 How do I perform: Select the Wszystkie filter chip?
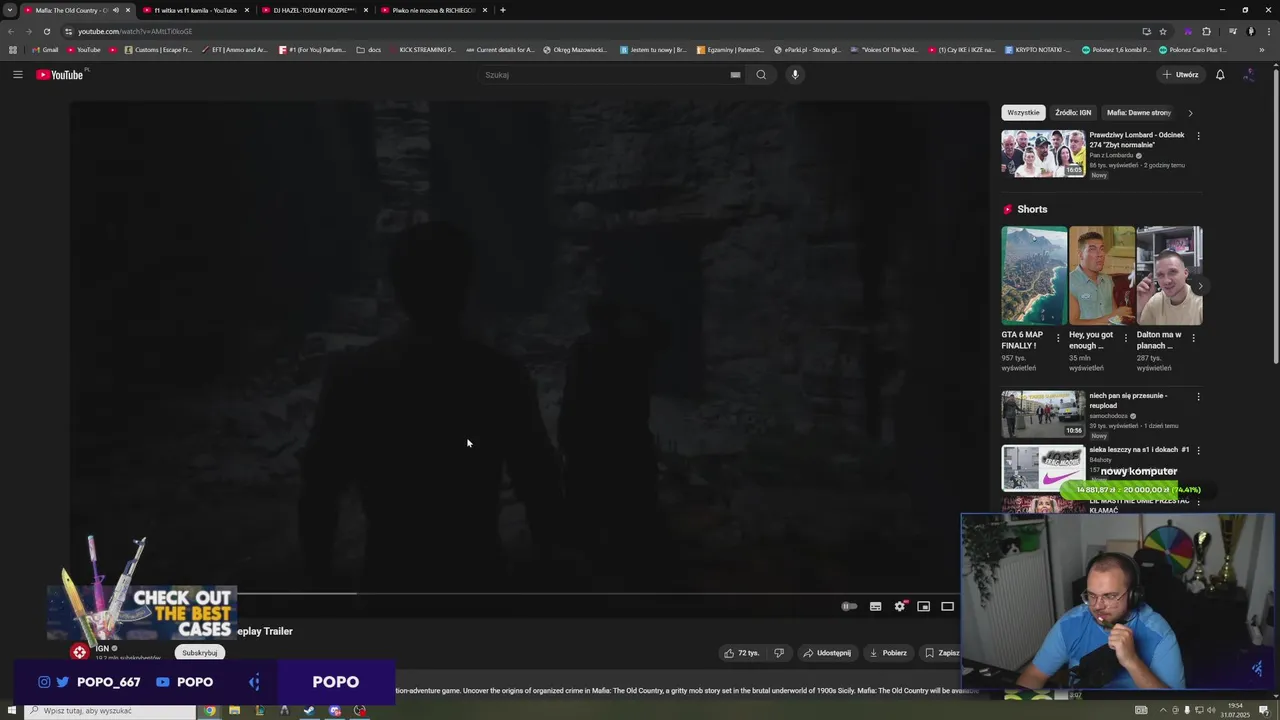[x=1023, y=113]
